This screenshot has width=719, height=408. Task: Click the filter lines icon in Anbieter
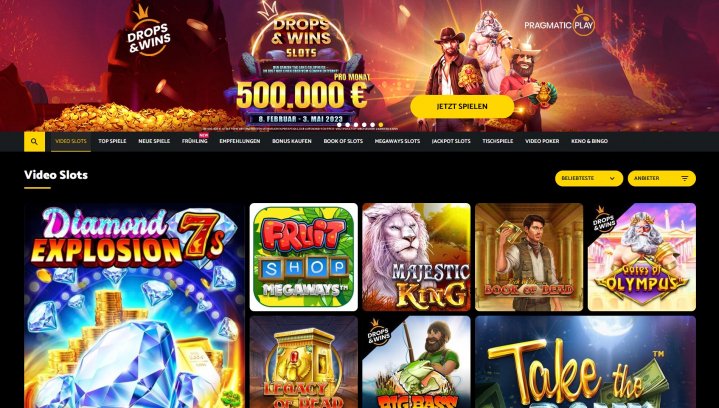[685, 179]
